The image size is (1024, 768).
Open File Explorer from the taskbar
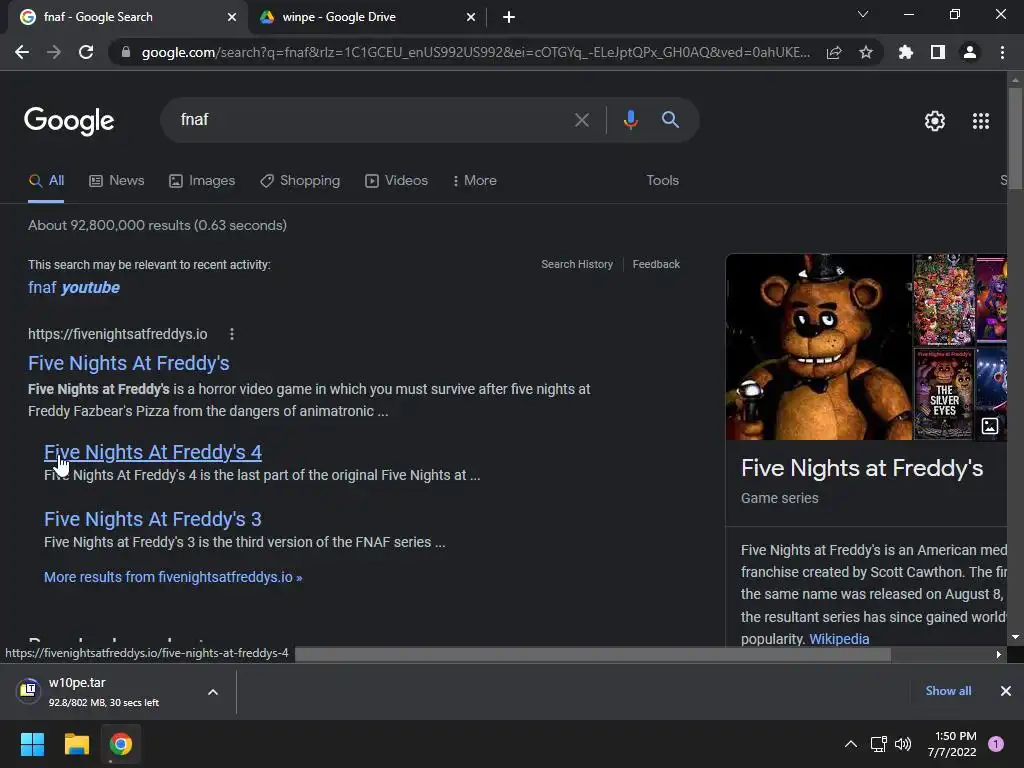tap(76, 744)
